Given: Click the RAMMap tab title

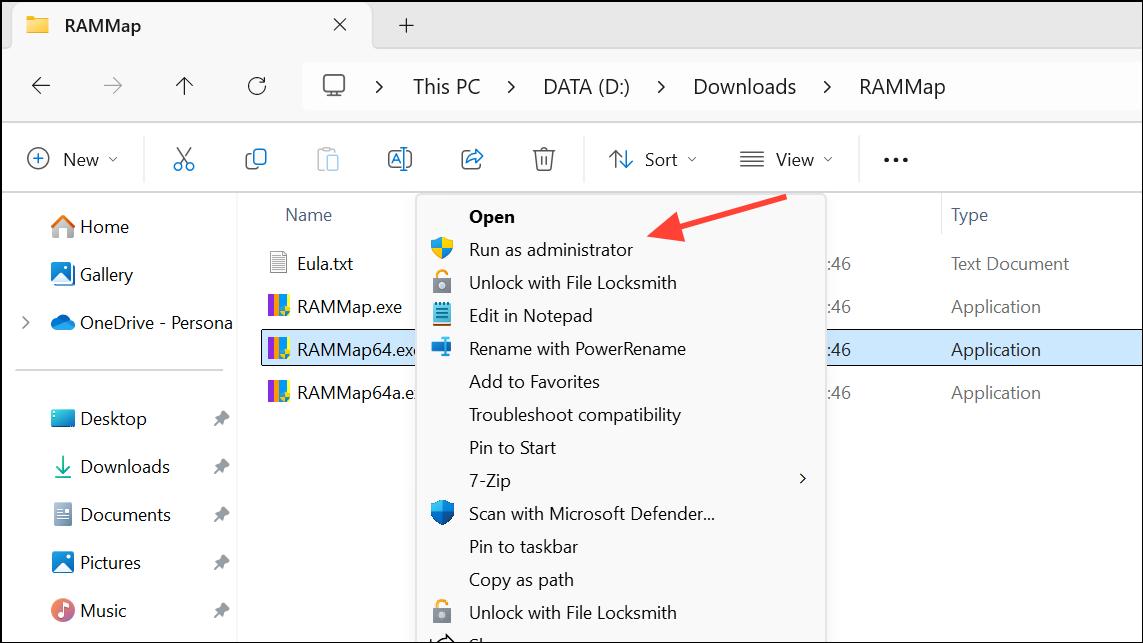Looking at the screenshot, I should [103, 26].
